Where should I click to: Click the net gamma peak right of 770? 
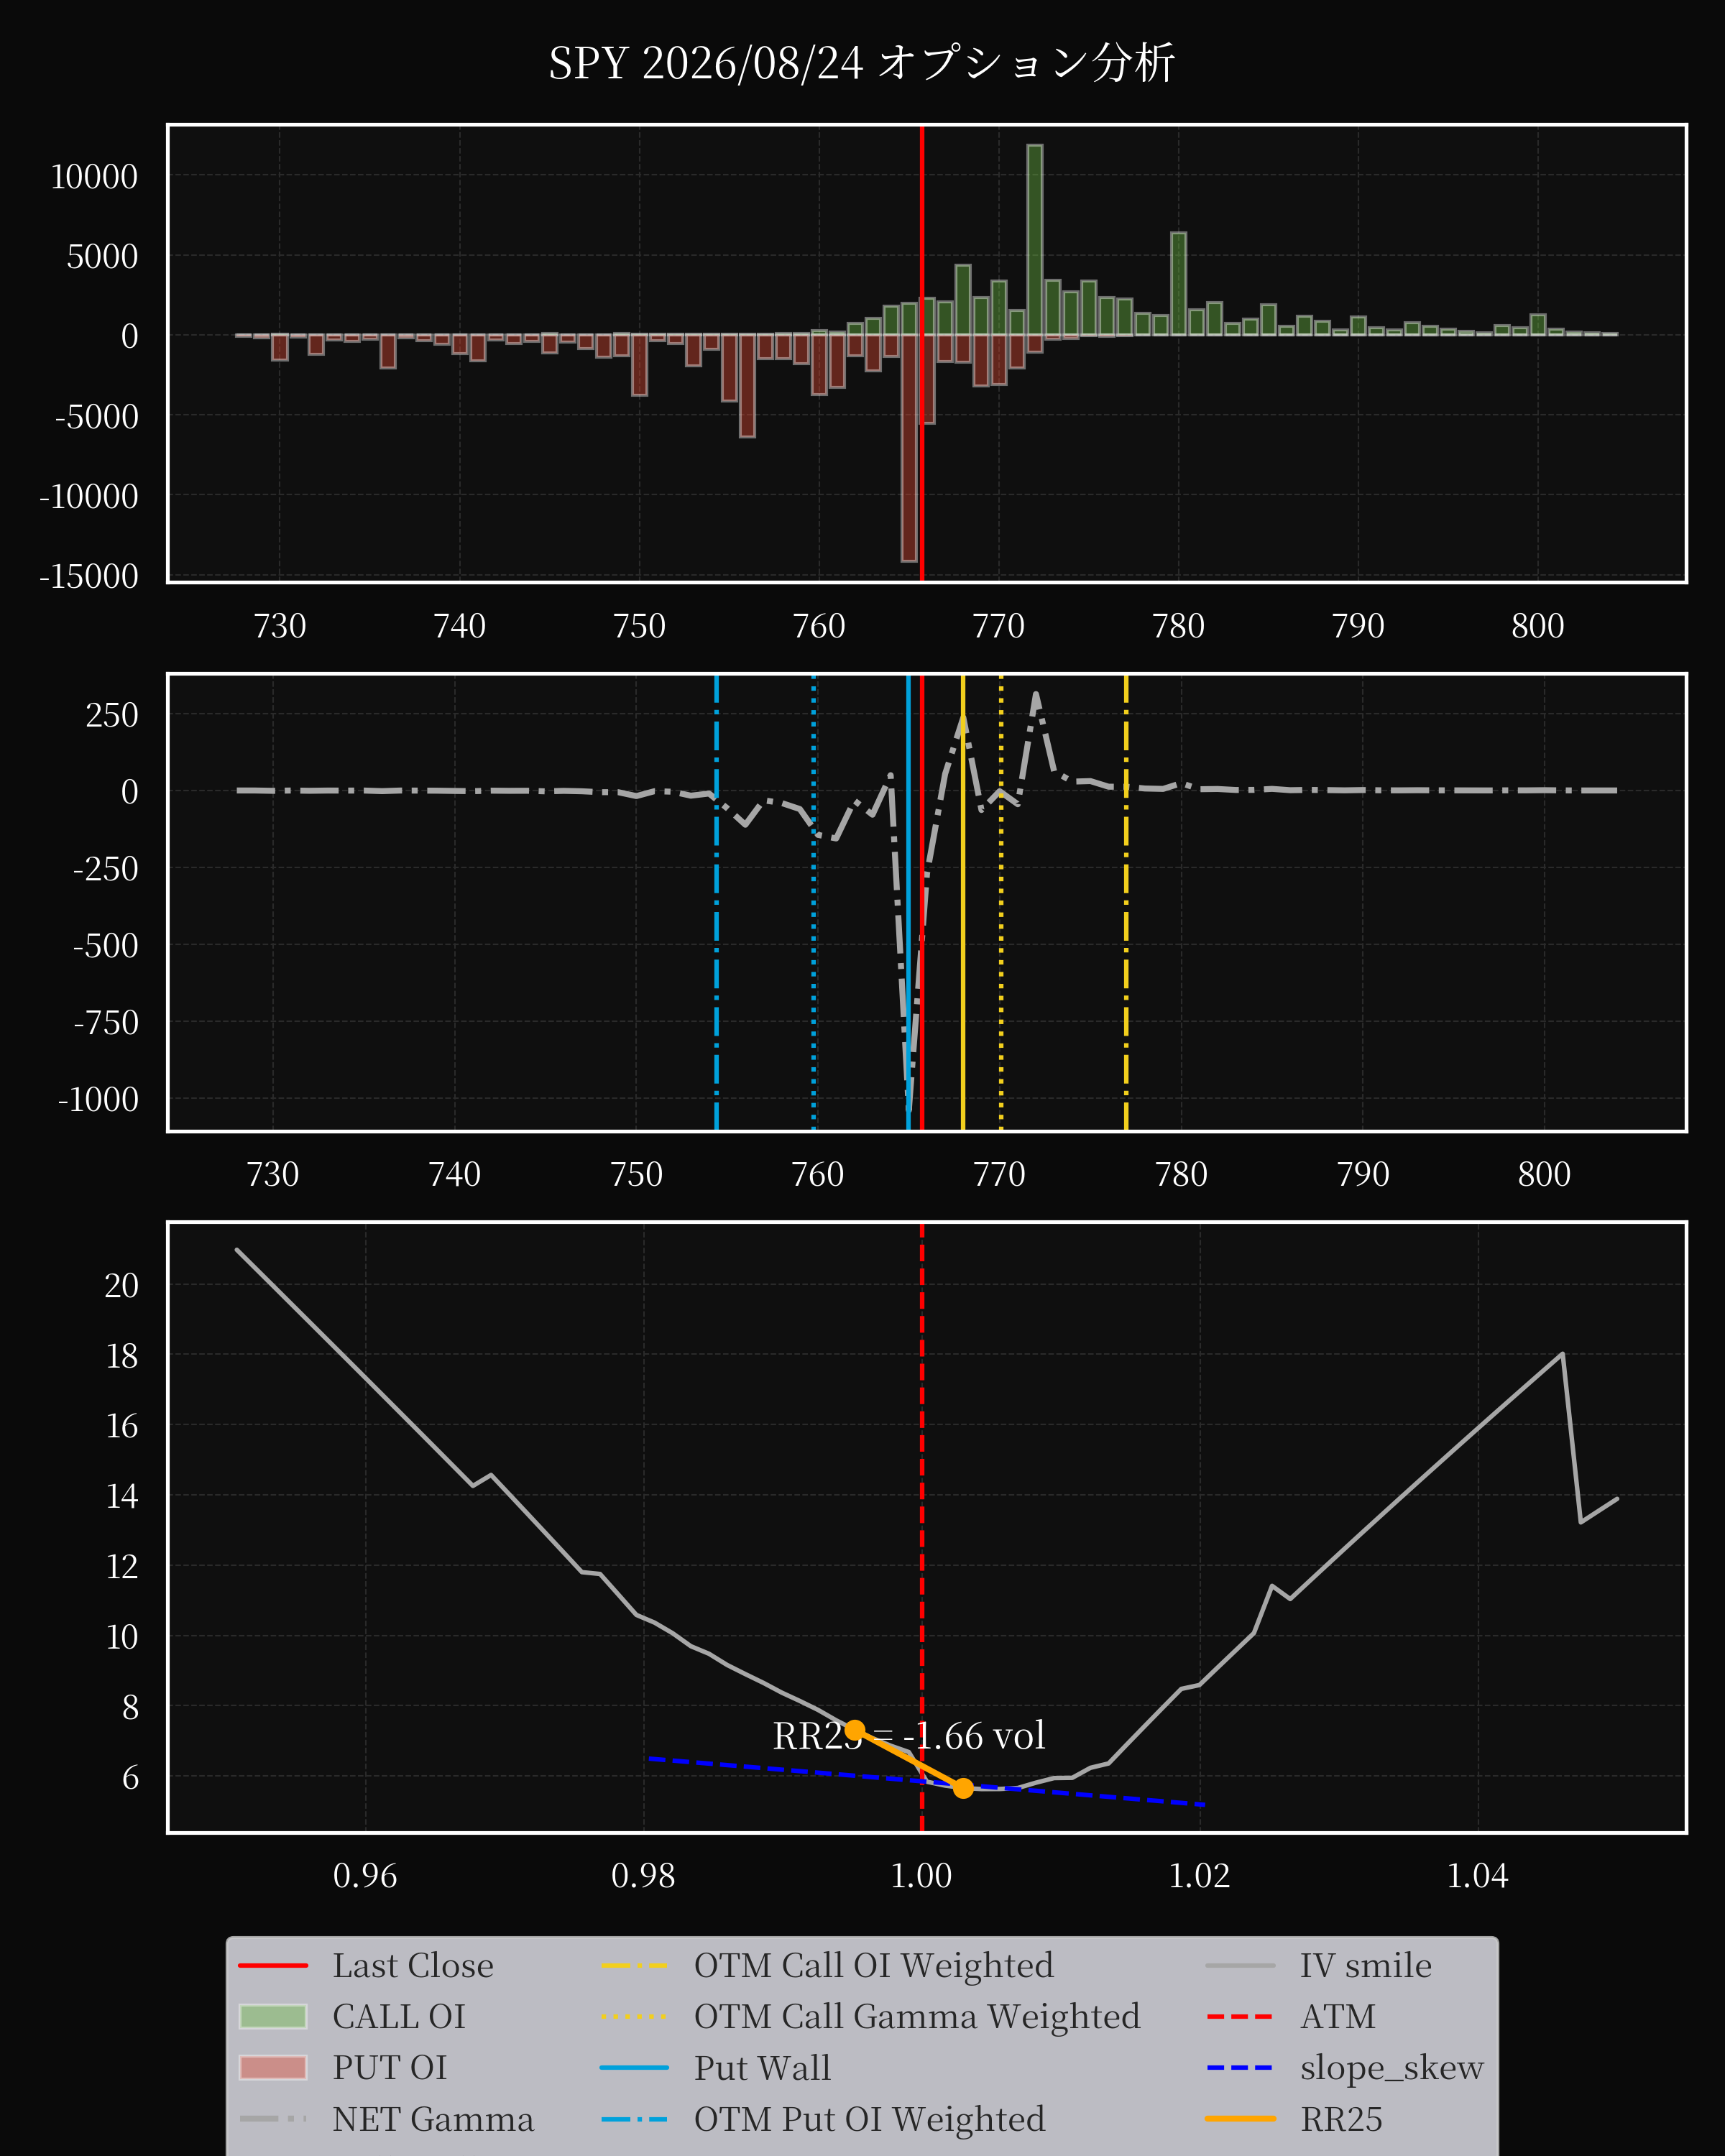coord(1035,693)
